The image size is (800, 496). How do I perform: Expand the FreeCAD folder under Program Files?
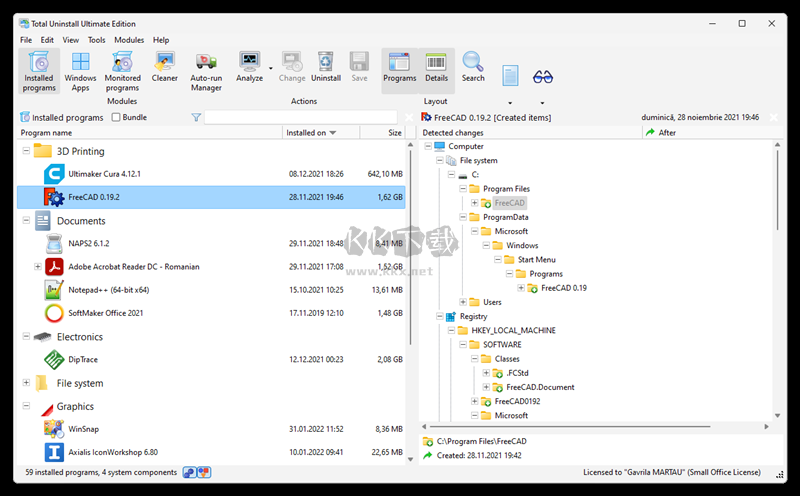[474, 203]
